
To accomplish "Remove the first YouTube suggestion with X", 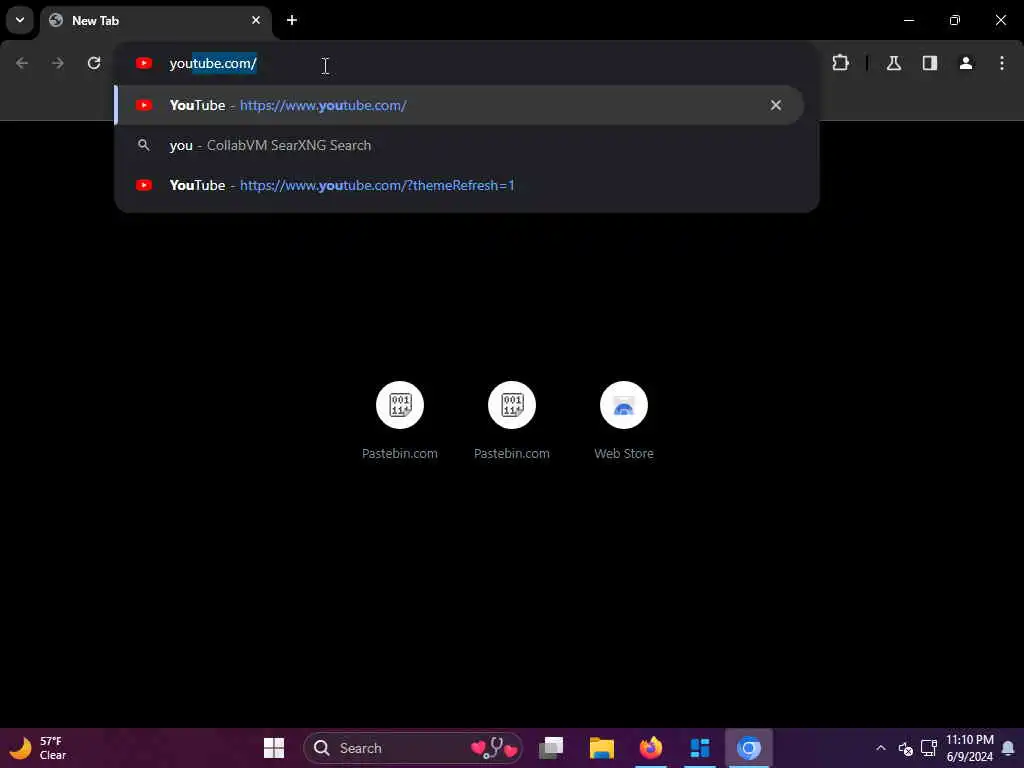I will click(x=776, y=105).
